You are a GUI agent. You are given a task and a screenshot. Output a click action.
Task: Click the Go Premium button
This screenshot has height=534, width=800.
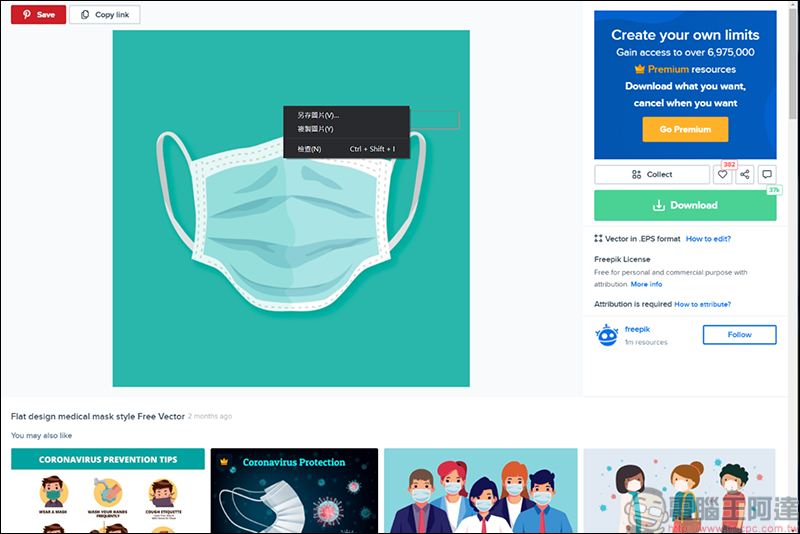point(685,129)
